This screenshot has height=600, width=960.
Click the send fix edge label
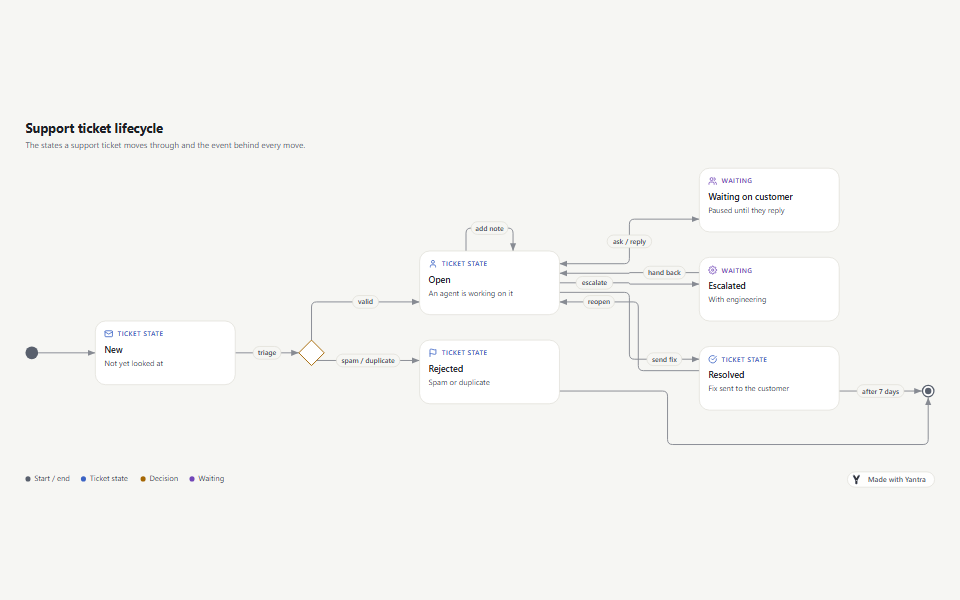664,359
